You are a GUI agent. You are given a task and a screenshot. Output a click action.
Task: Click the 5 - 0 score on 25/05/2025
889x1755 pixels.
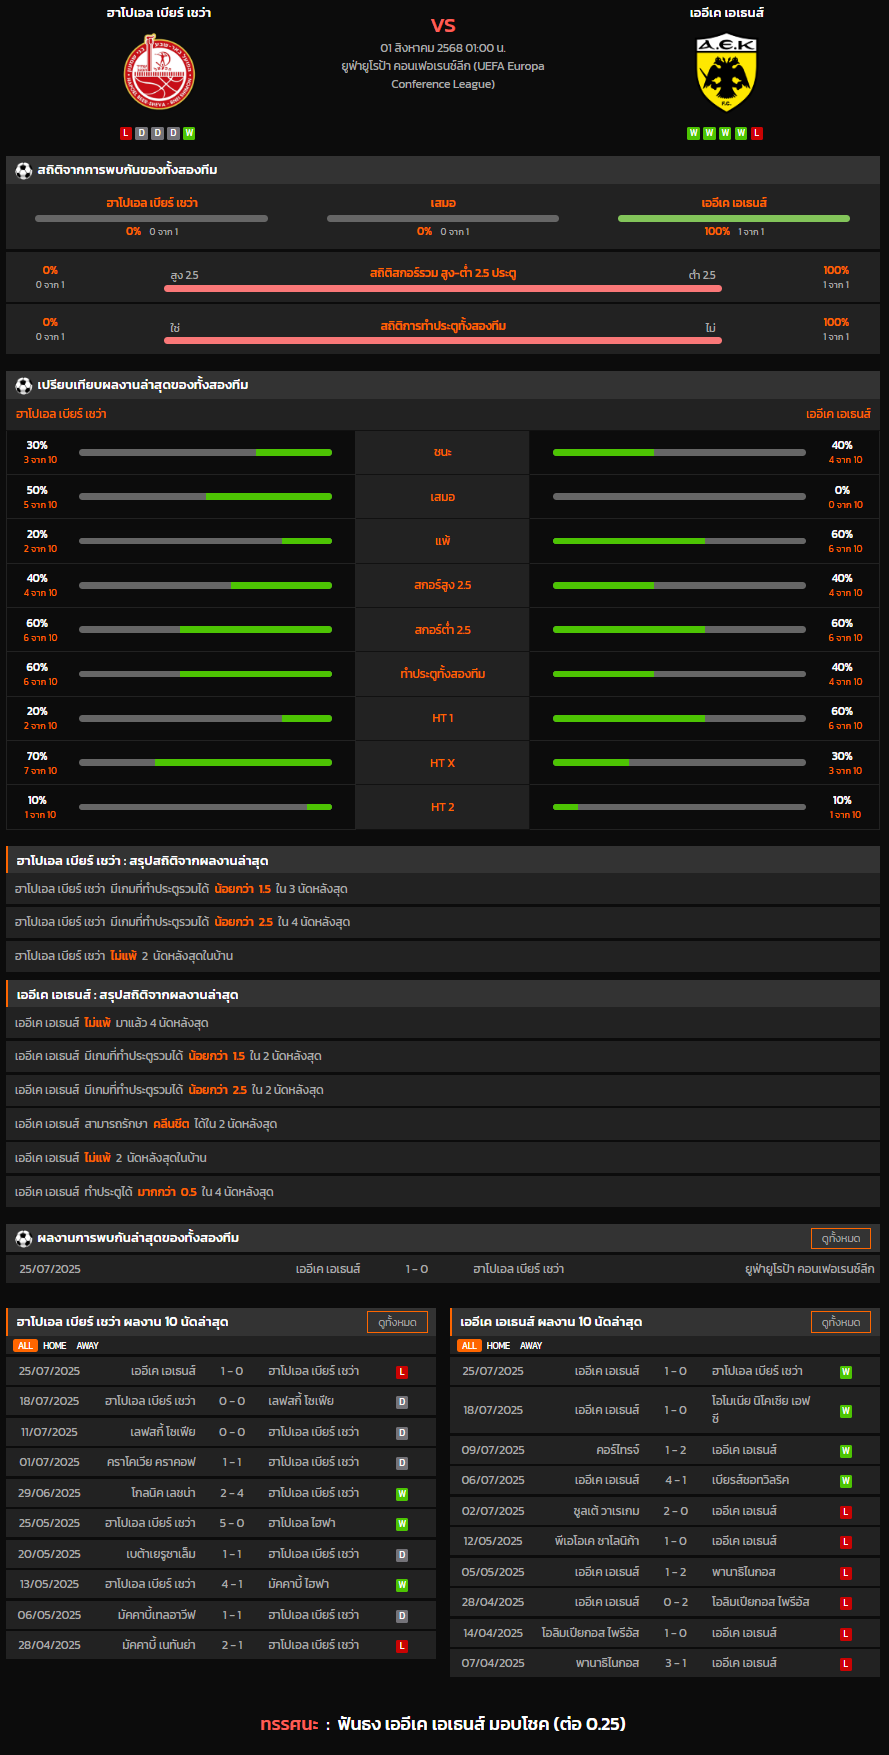(x=232, y=1523)
